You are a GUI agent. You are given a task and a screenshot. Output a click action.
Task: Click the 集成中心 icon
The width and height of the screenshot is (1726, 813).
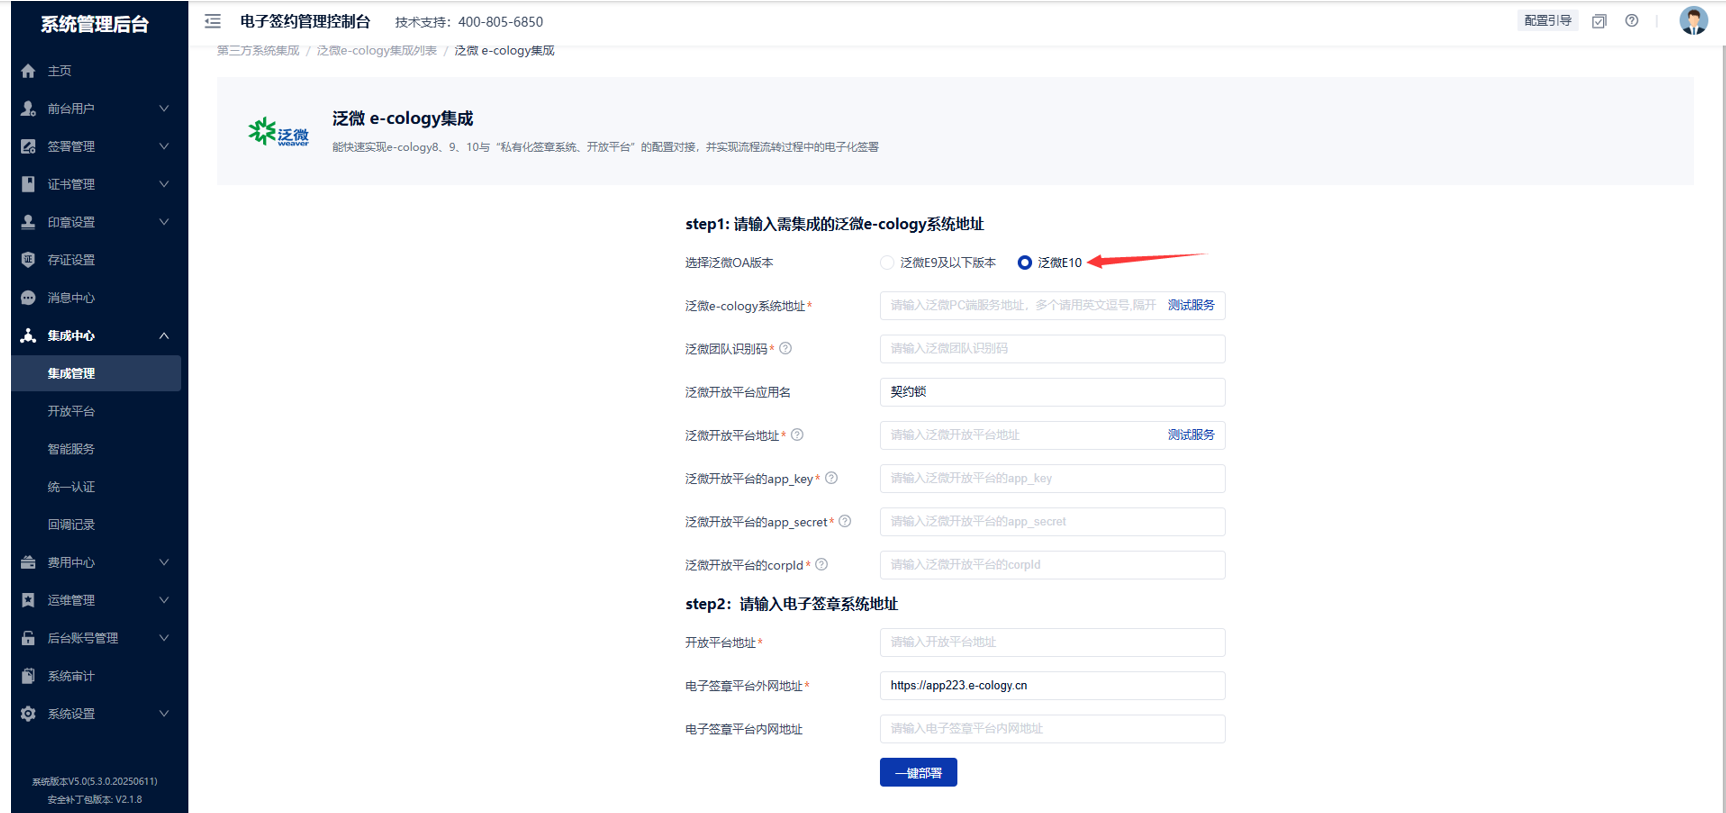(28, 336)
